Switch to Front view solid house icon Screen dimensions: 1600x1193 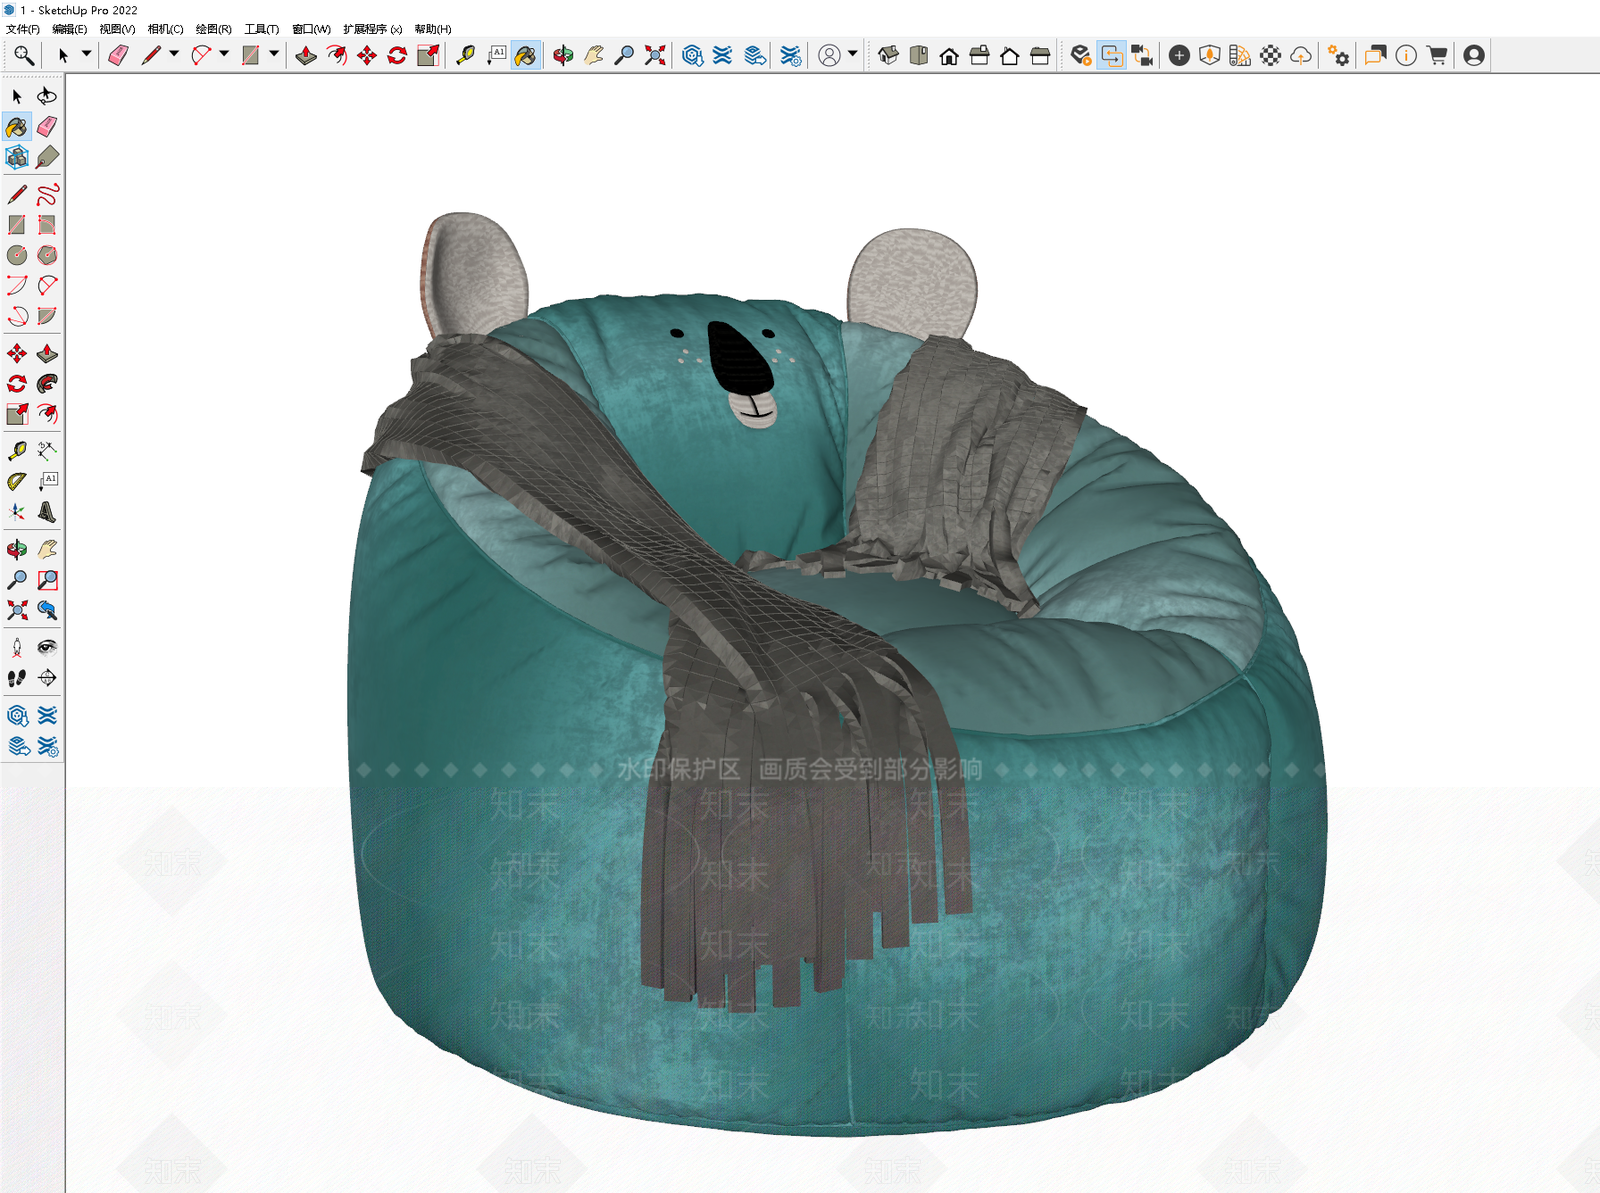click(949, 55)
